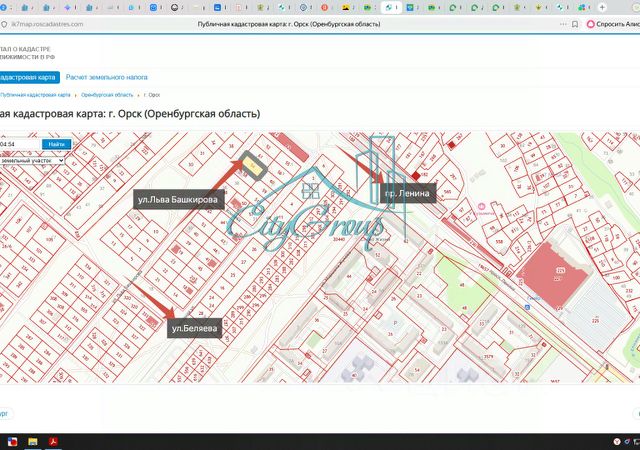Select the lk7map.roscadastres.com address text
This screenshot has width=640, height=450.
pyautogui.click(x=47, y=24)
